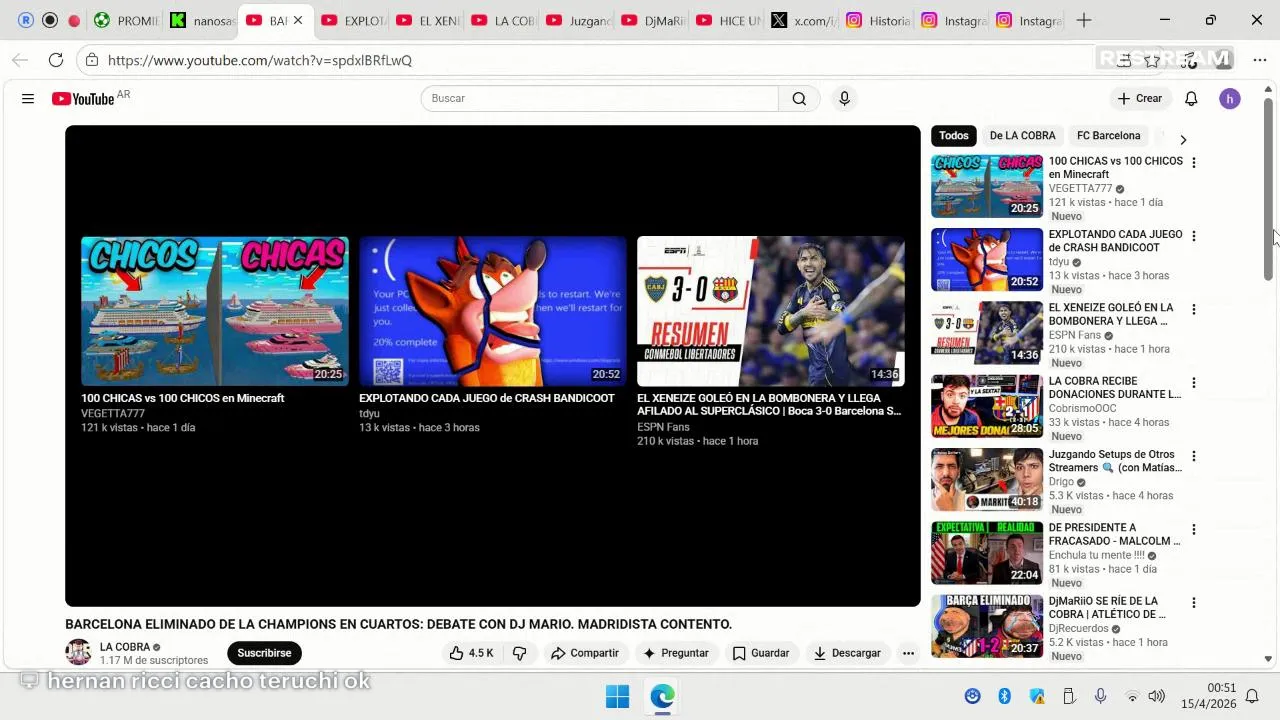
Task: Open end-screen CHICOS vs CHICAS Minecraft card
Action: coord(215,335)
